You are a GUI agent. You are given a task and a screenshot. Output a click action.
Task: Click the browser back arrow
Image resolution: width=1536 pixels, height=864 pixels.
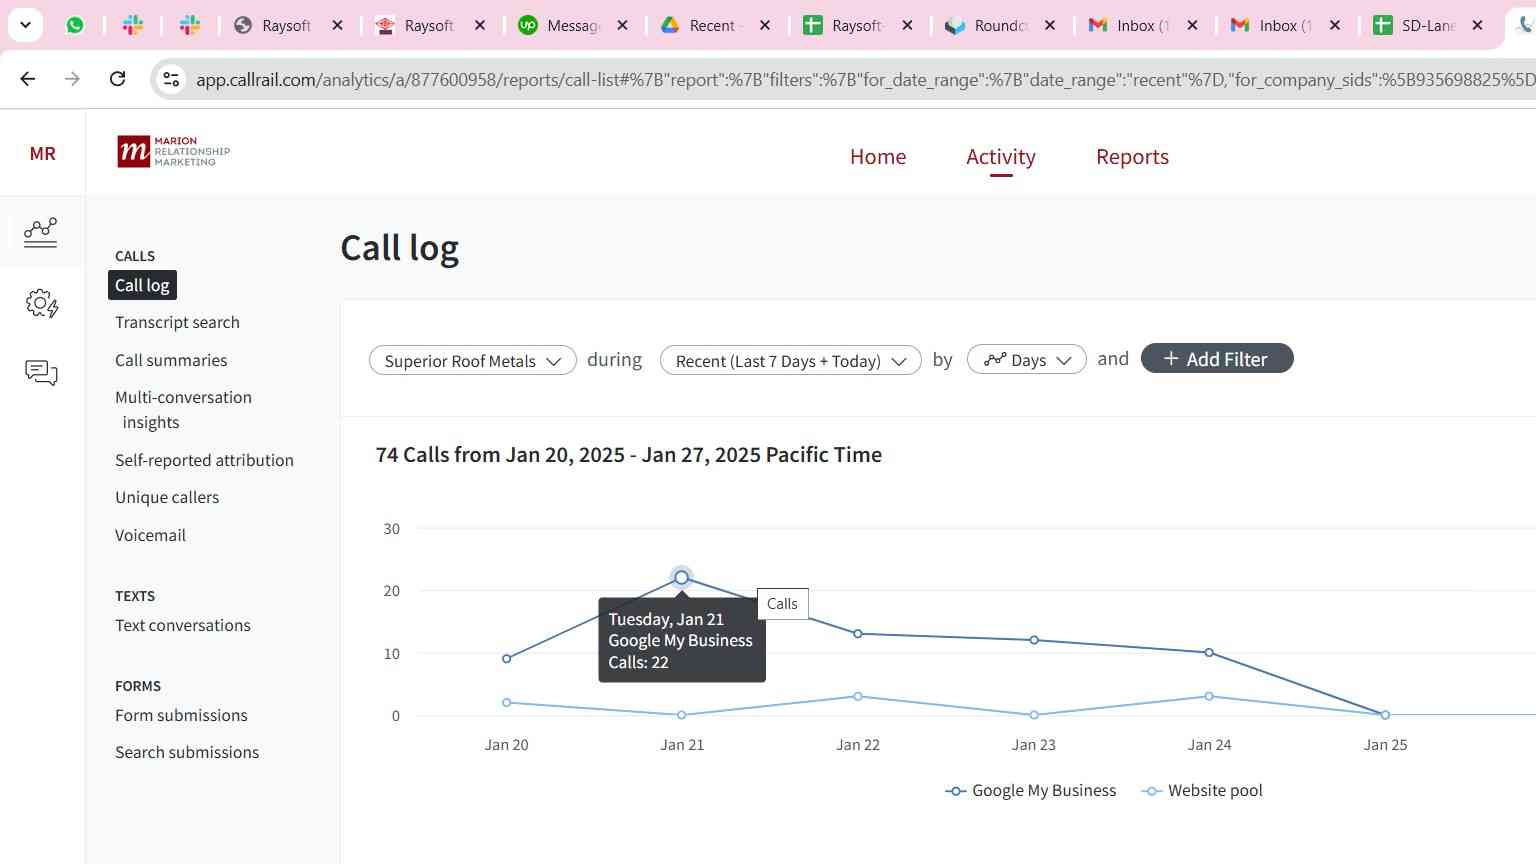[x=28, y=78]
